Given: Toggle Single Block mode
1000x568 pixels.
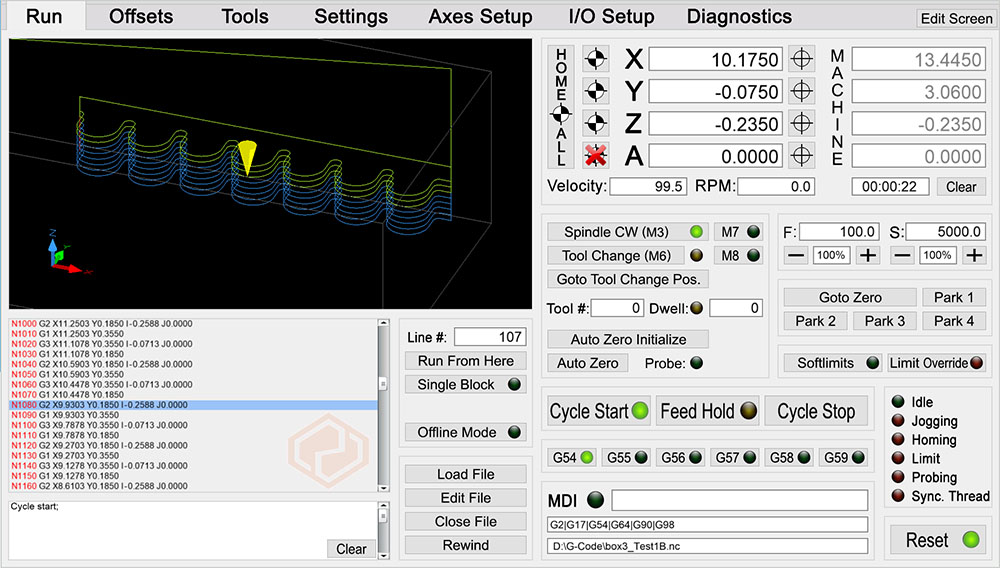Looking at the screenshot, I should (465, 385).
